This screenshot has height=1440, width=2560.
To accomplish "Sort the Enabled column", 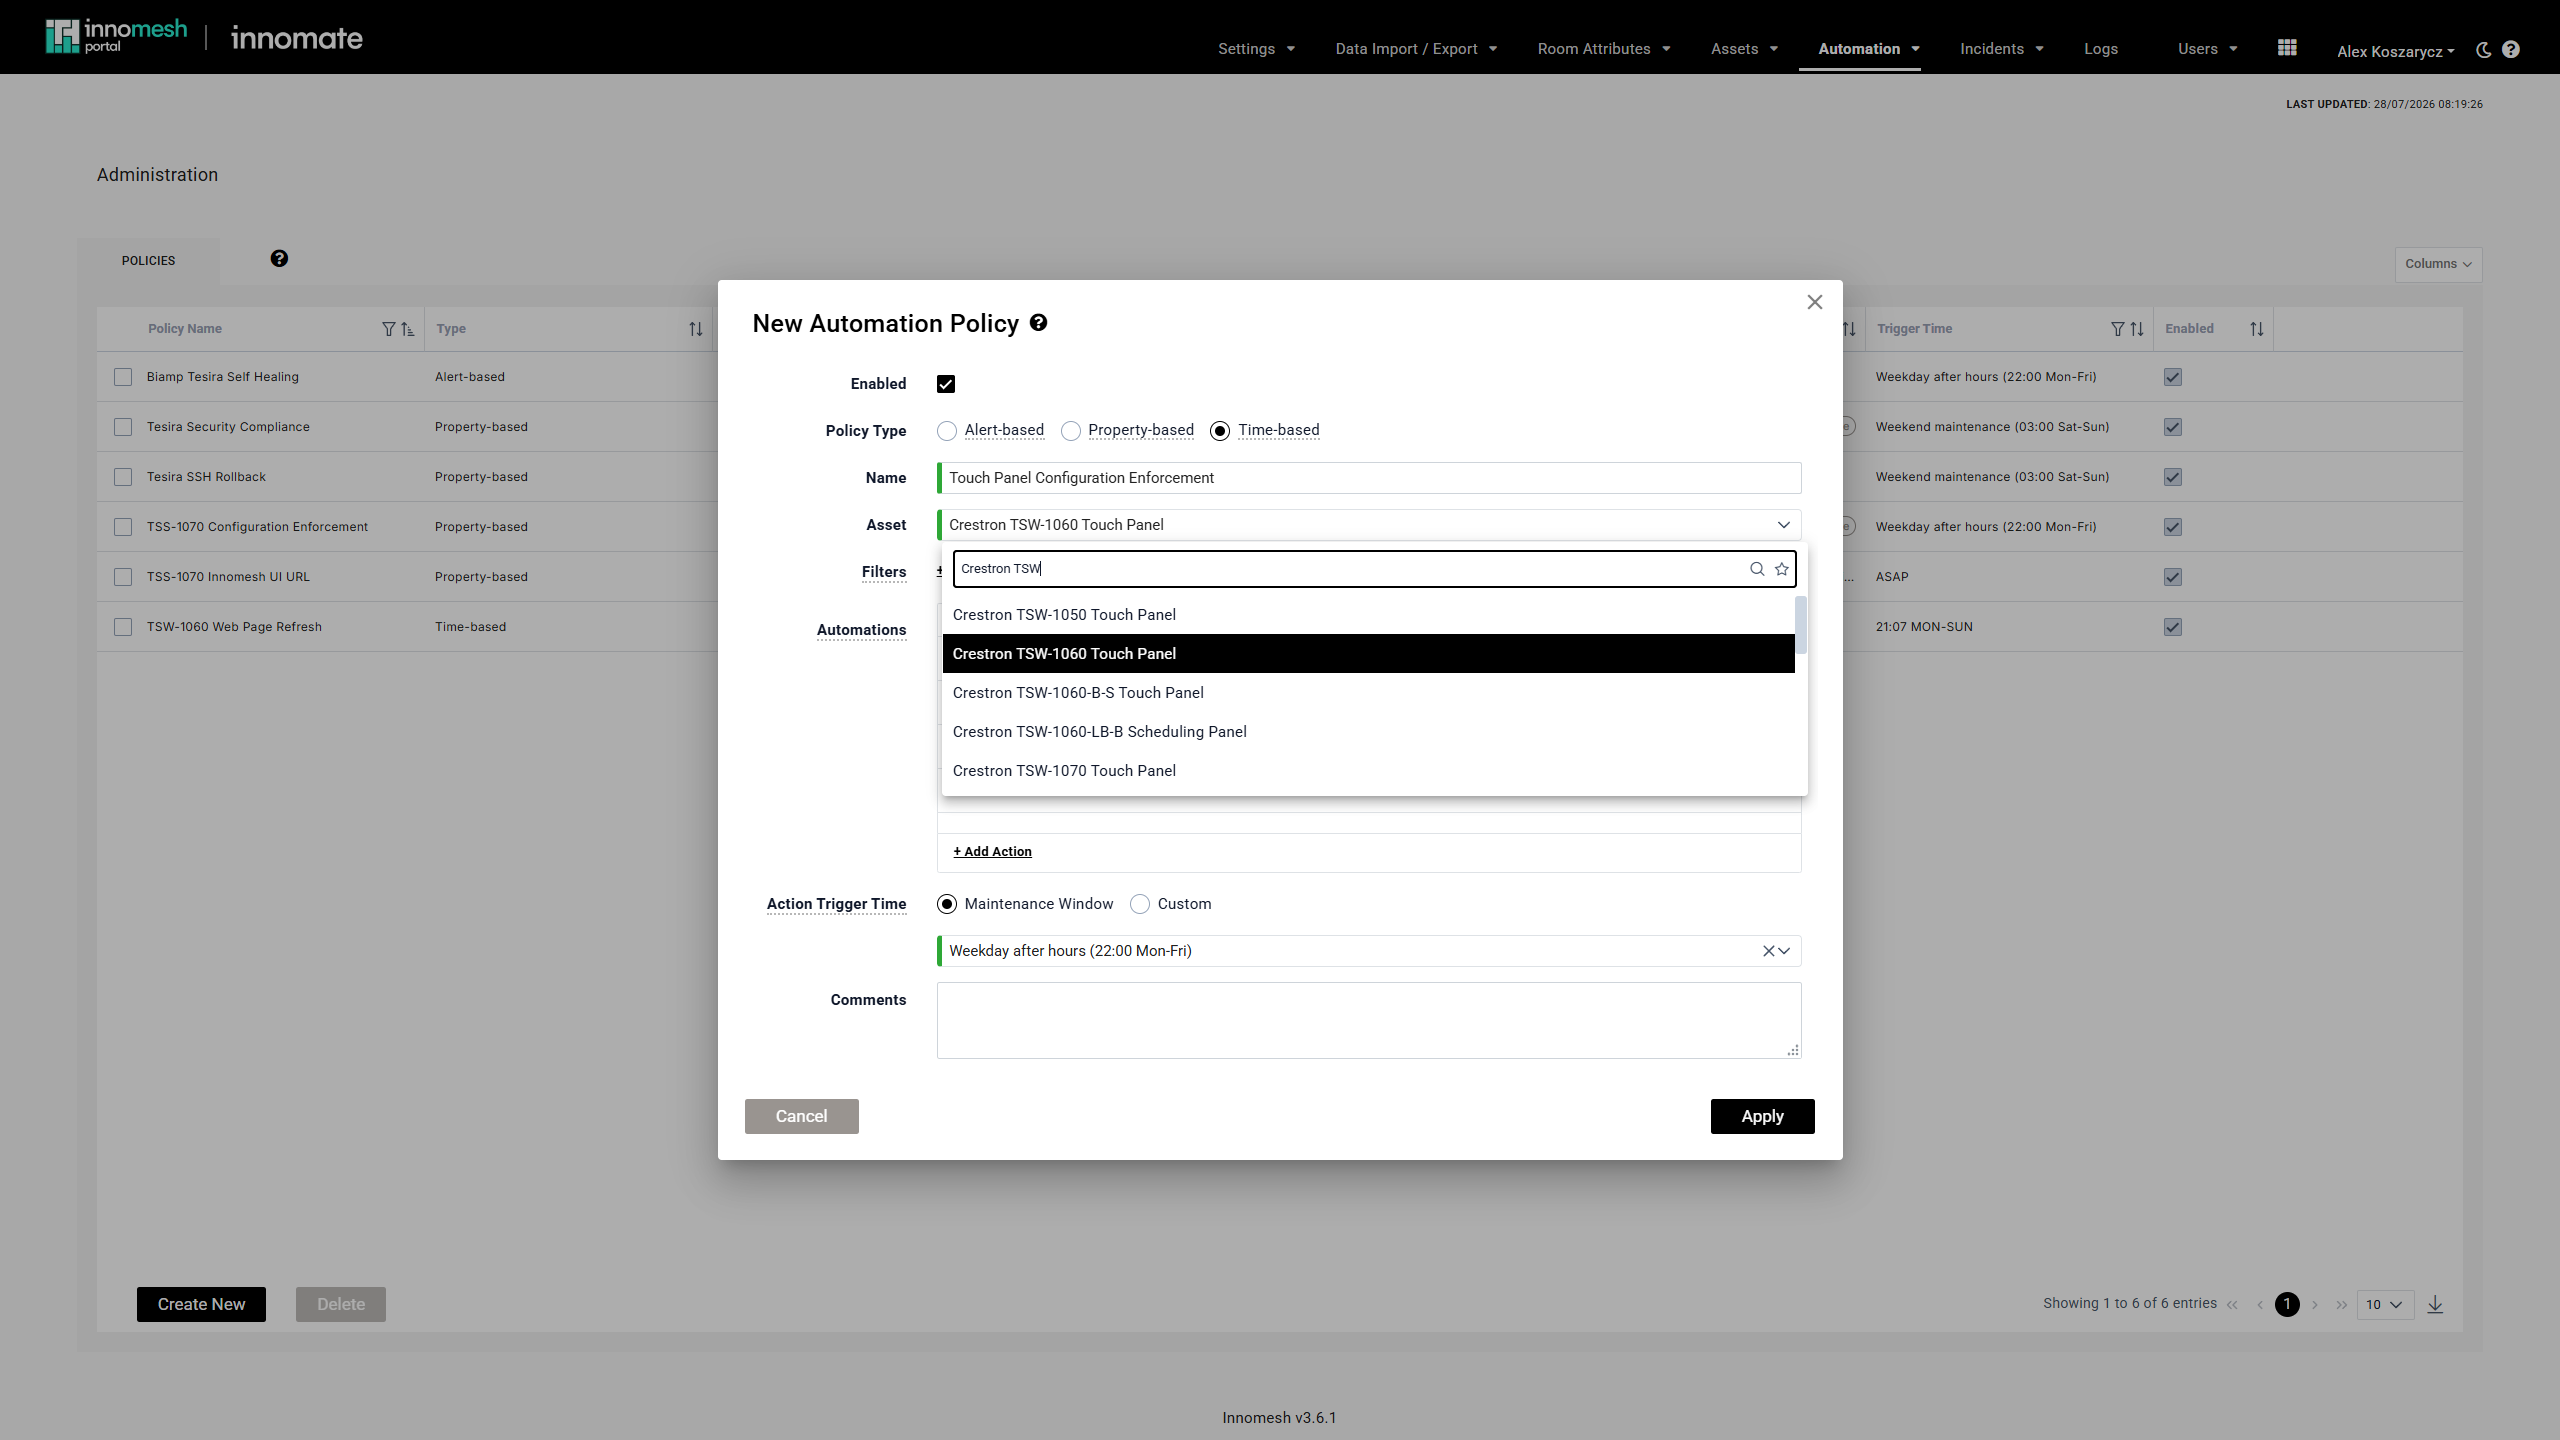I will pyautogui.click(x=2257, y=329).
